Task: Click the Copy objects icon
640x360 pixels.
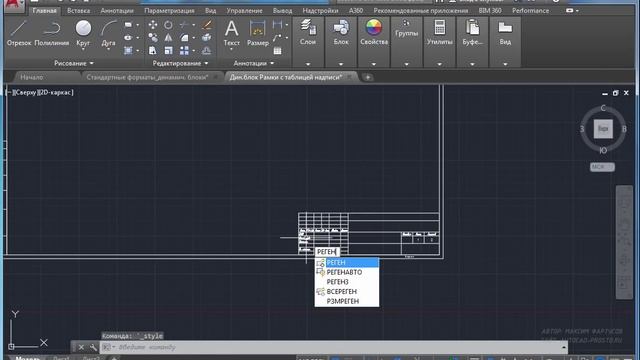Action: click(153, 38)
